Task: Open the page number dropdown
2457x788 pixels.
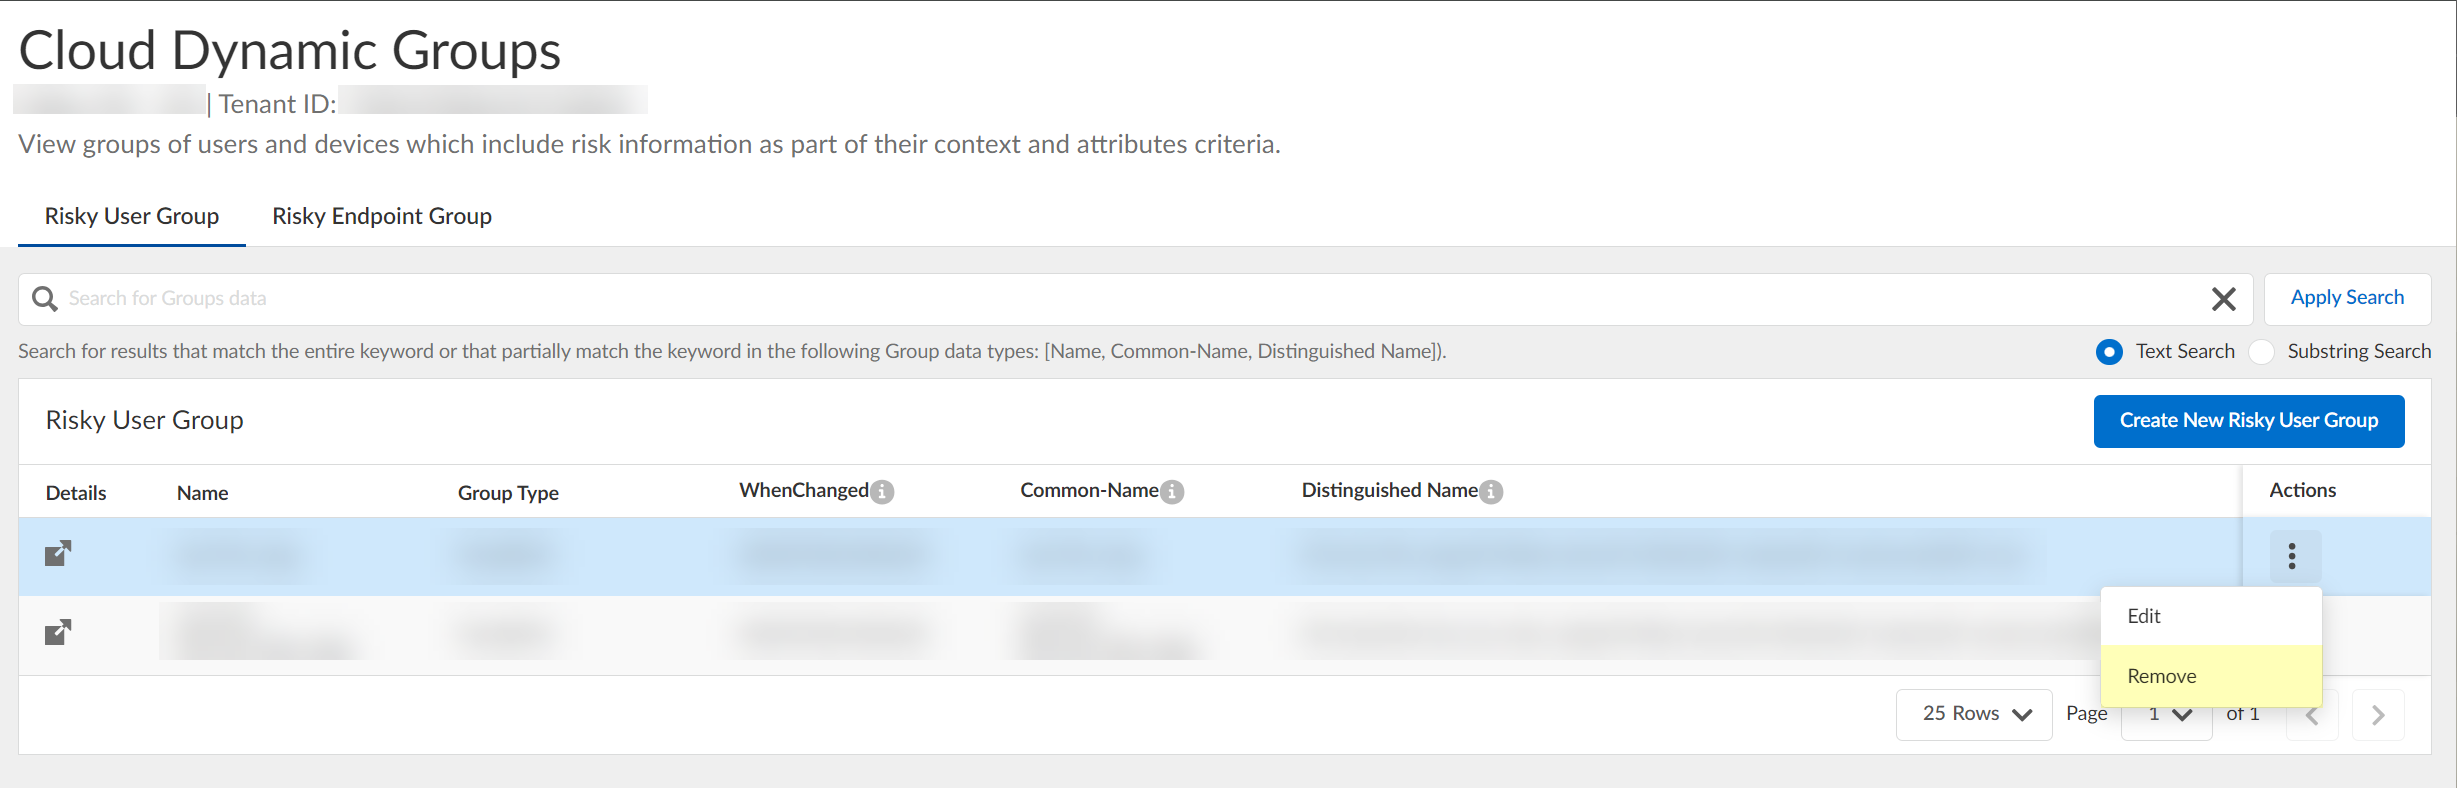Action: (x=2168, y=714)
